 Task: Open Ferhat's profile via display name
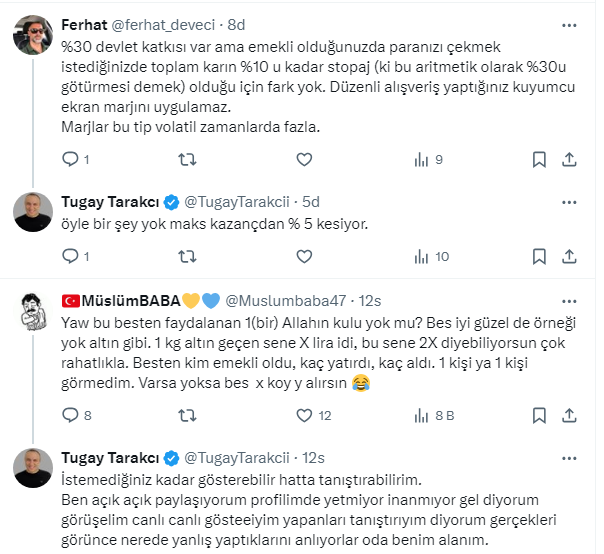[x=85, y=24]
